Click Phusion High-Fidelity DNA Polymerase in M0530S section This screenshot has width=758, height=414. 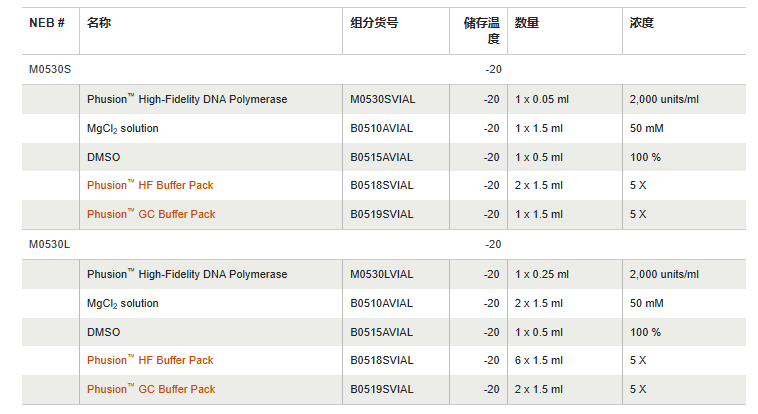click(187, 99)
